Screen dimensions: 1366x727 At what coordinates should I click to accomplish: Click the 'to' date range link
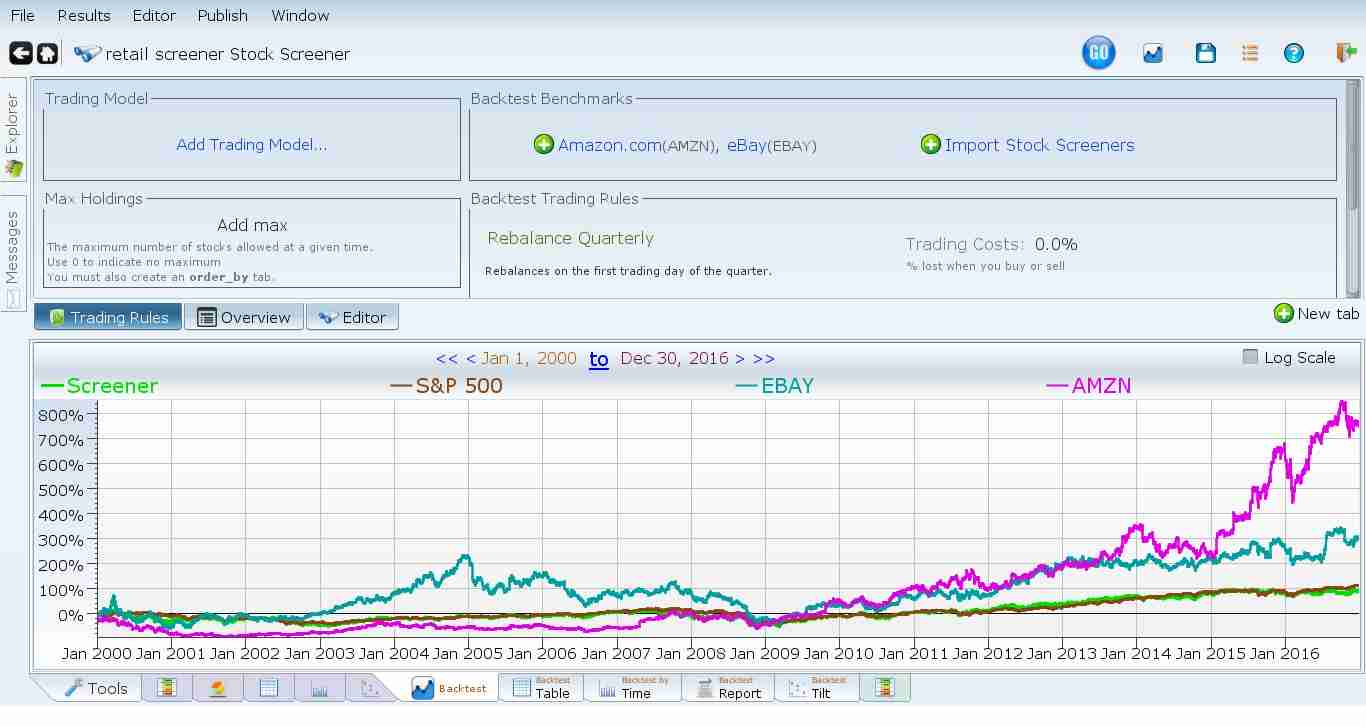coord(598,359)
